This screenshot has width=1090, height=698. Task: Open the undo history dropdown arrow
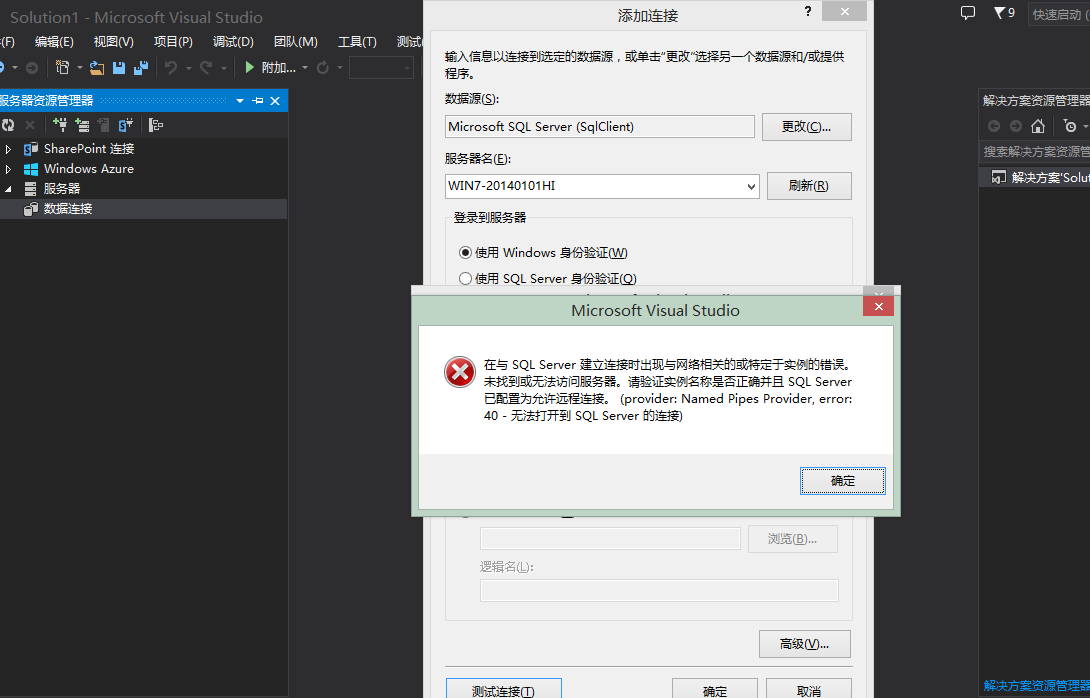pos(188,67)
